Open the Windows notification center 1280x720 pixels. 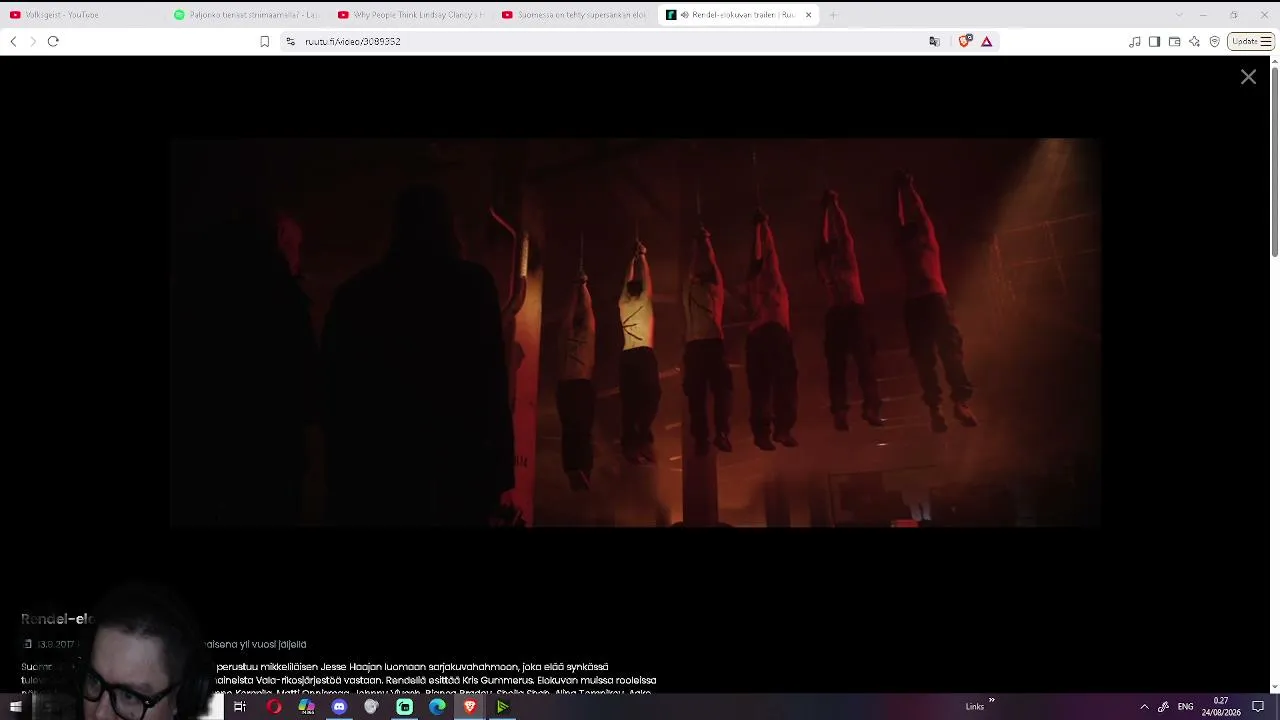[x=1258, y=707]
